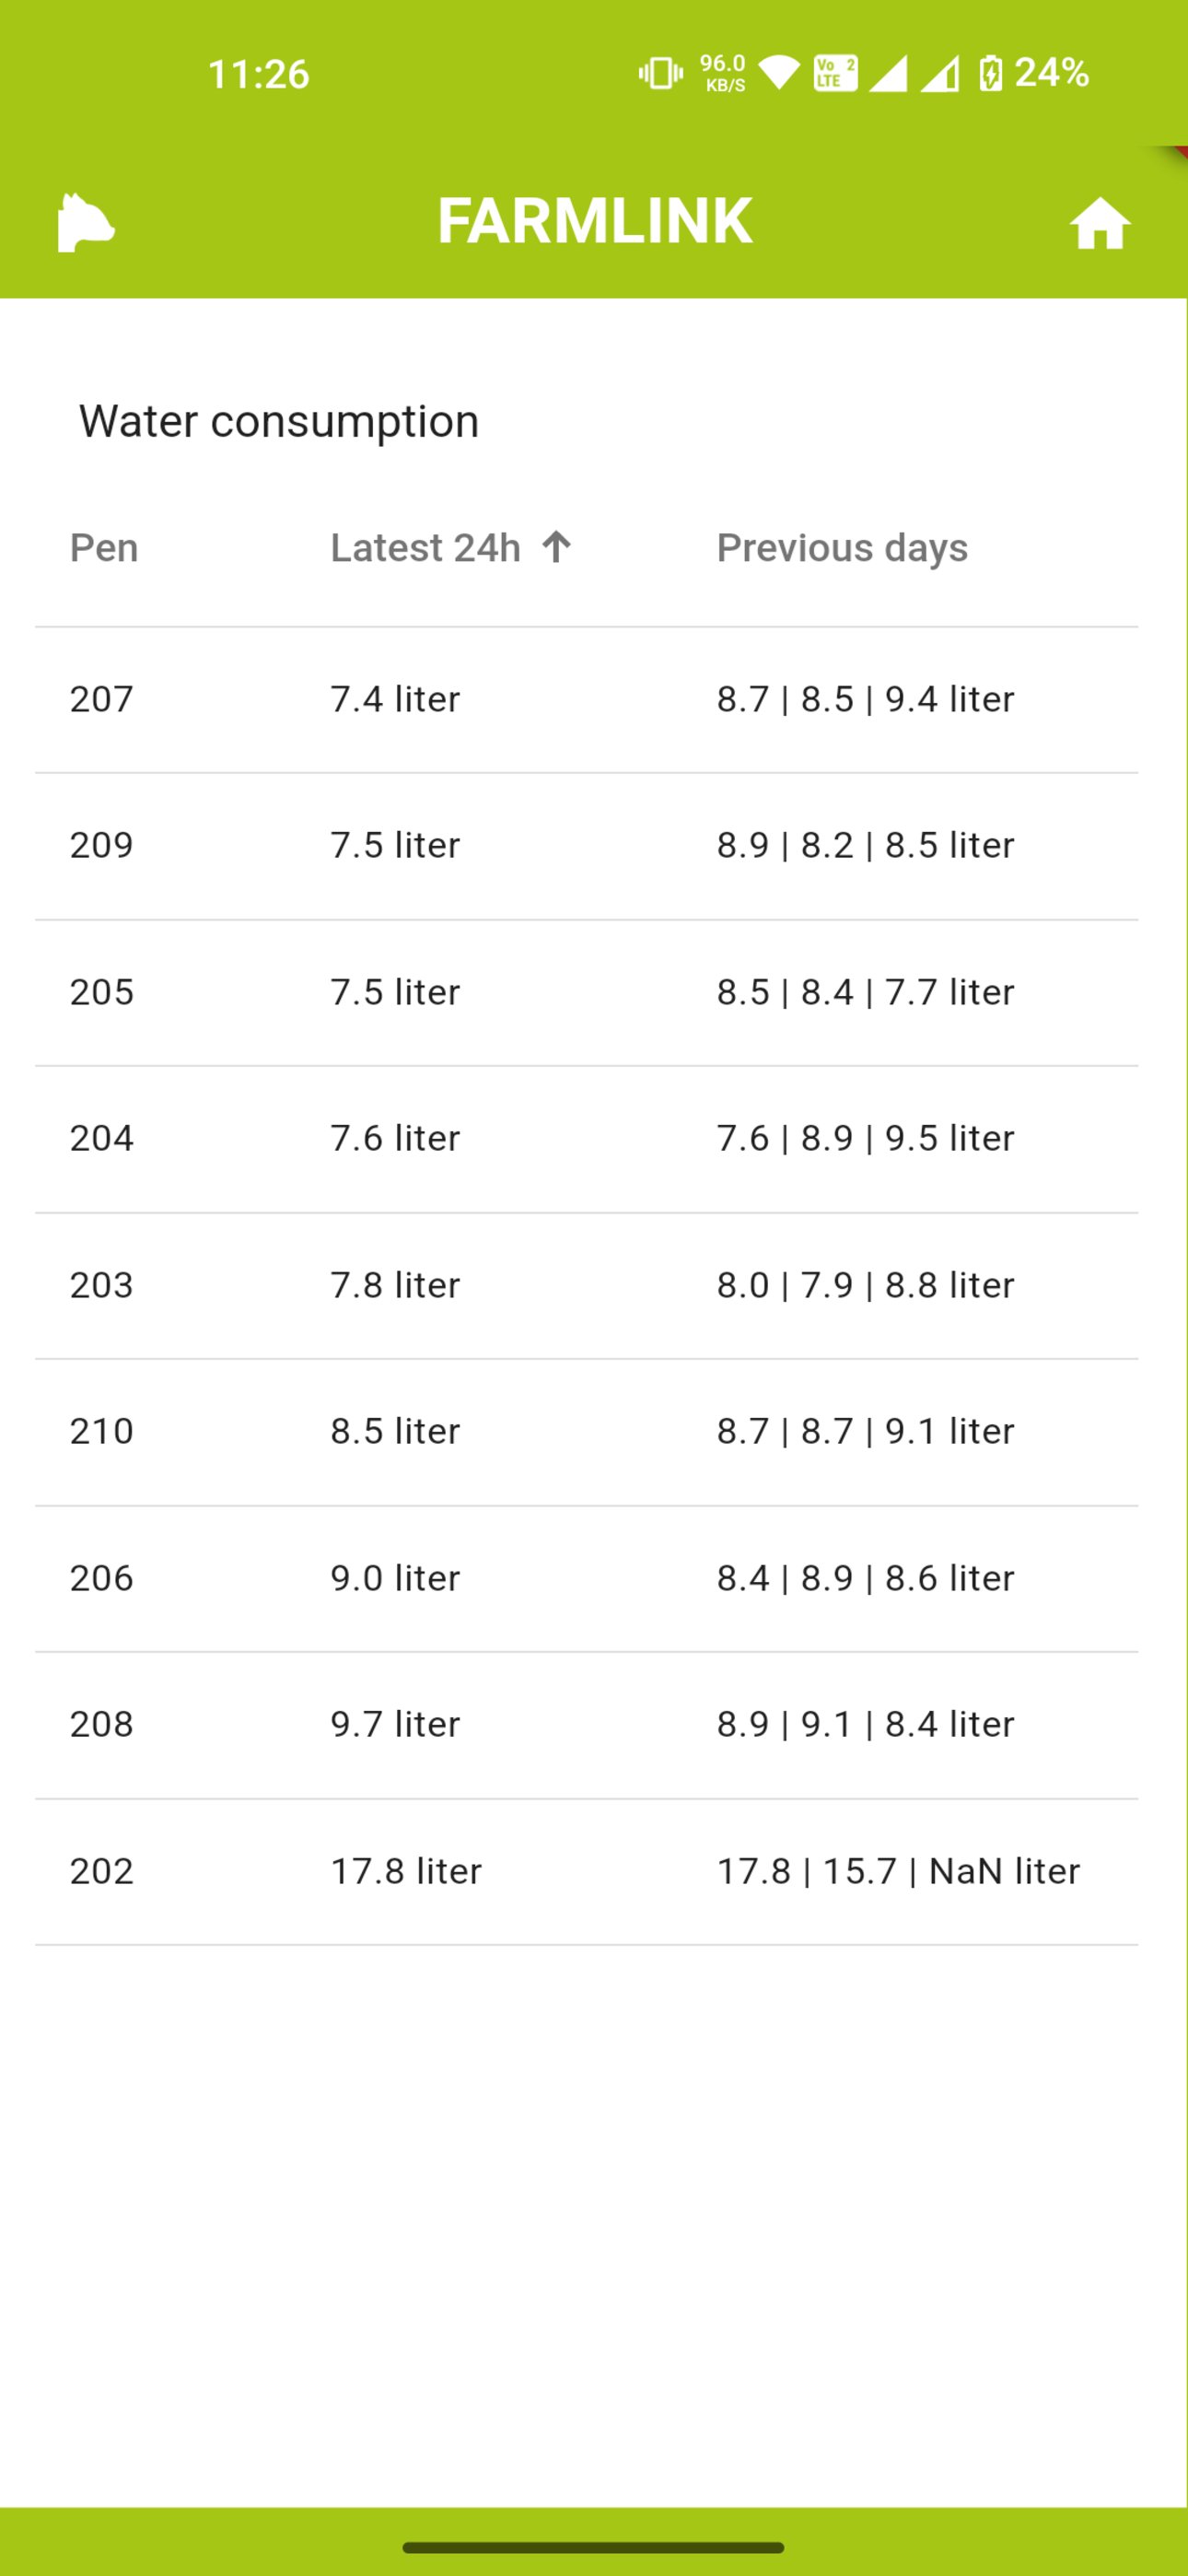
Task: Sort by the Pen column header
Action: [x=104, y=548]
